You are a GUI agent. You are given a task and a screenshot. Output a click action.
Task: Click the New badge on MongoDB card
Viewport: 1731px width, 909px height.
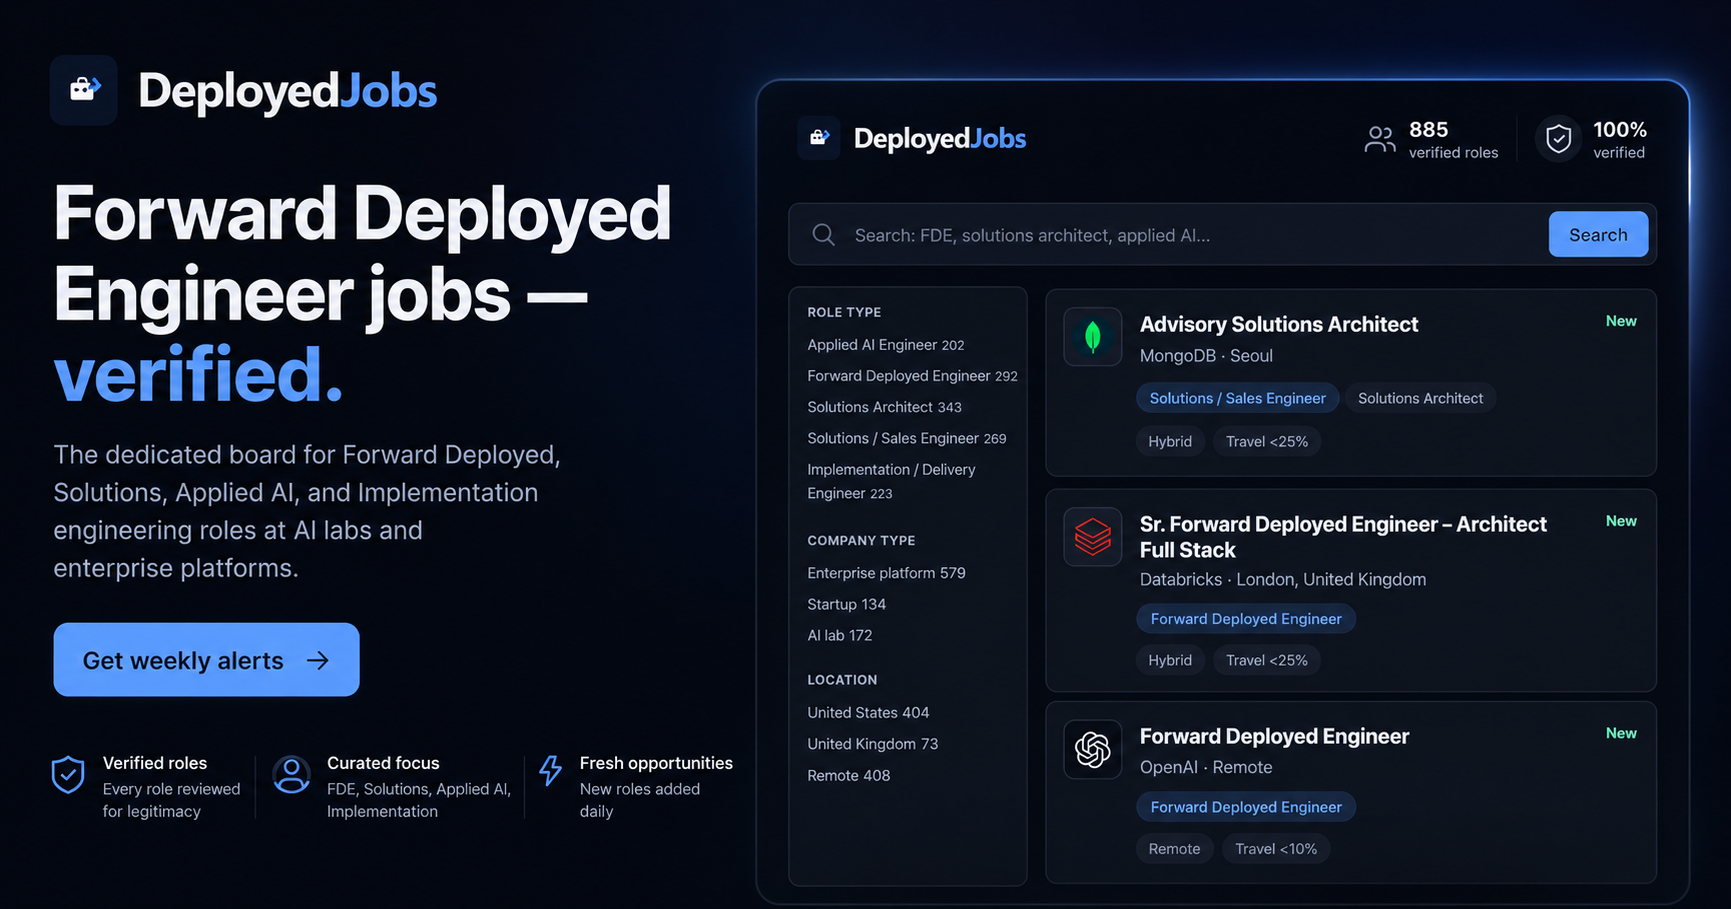click(1621, 321)
